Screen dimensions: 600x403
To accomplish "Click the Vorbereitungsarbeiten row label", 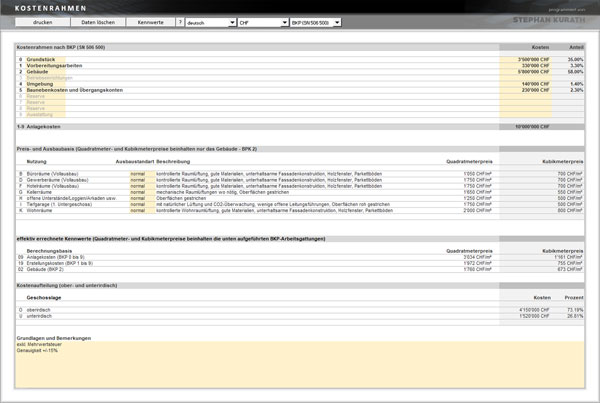I will click(54, 65).
